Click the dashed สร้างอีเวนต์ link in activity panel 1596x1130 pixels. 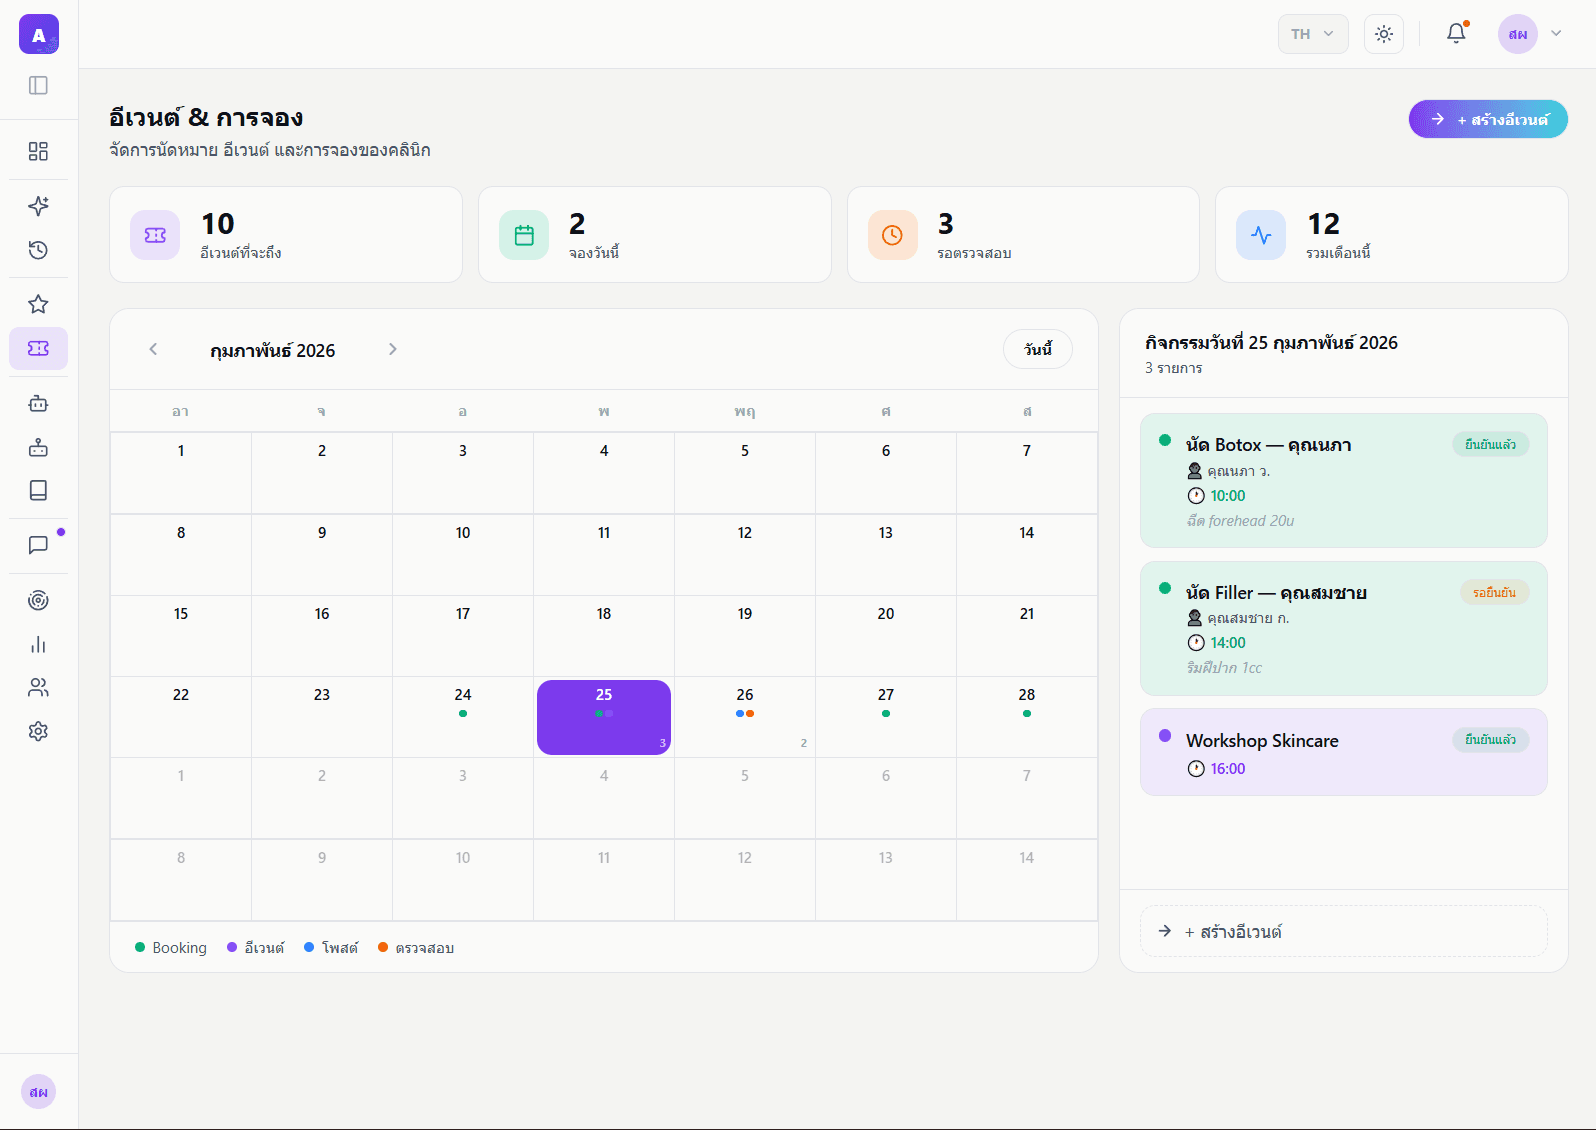1343,931
